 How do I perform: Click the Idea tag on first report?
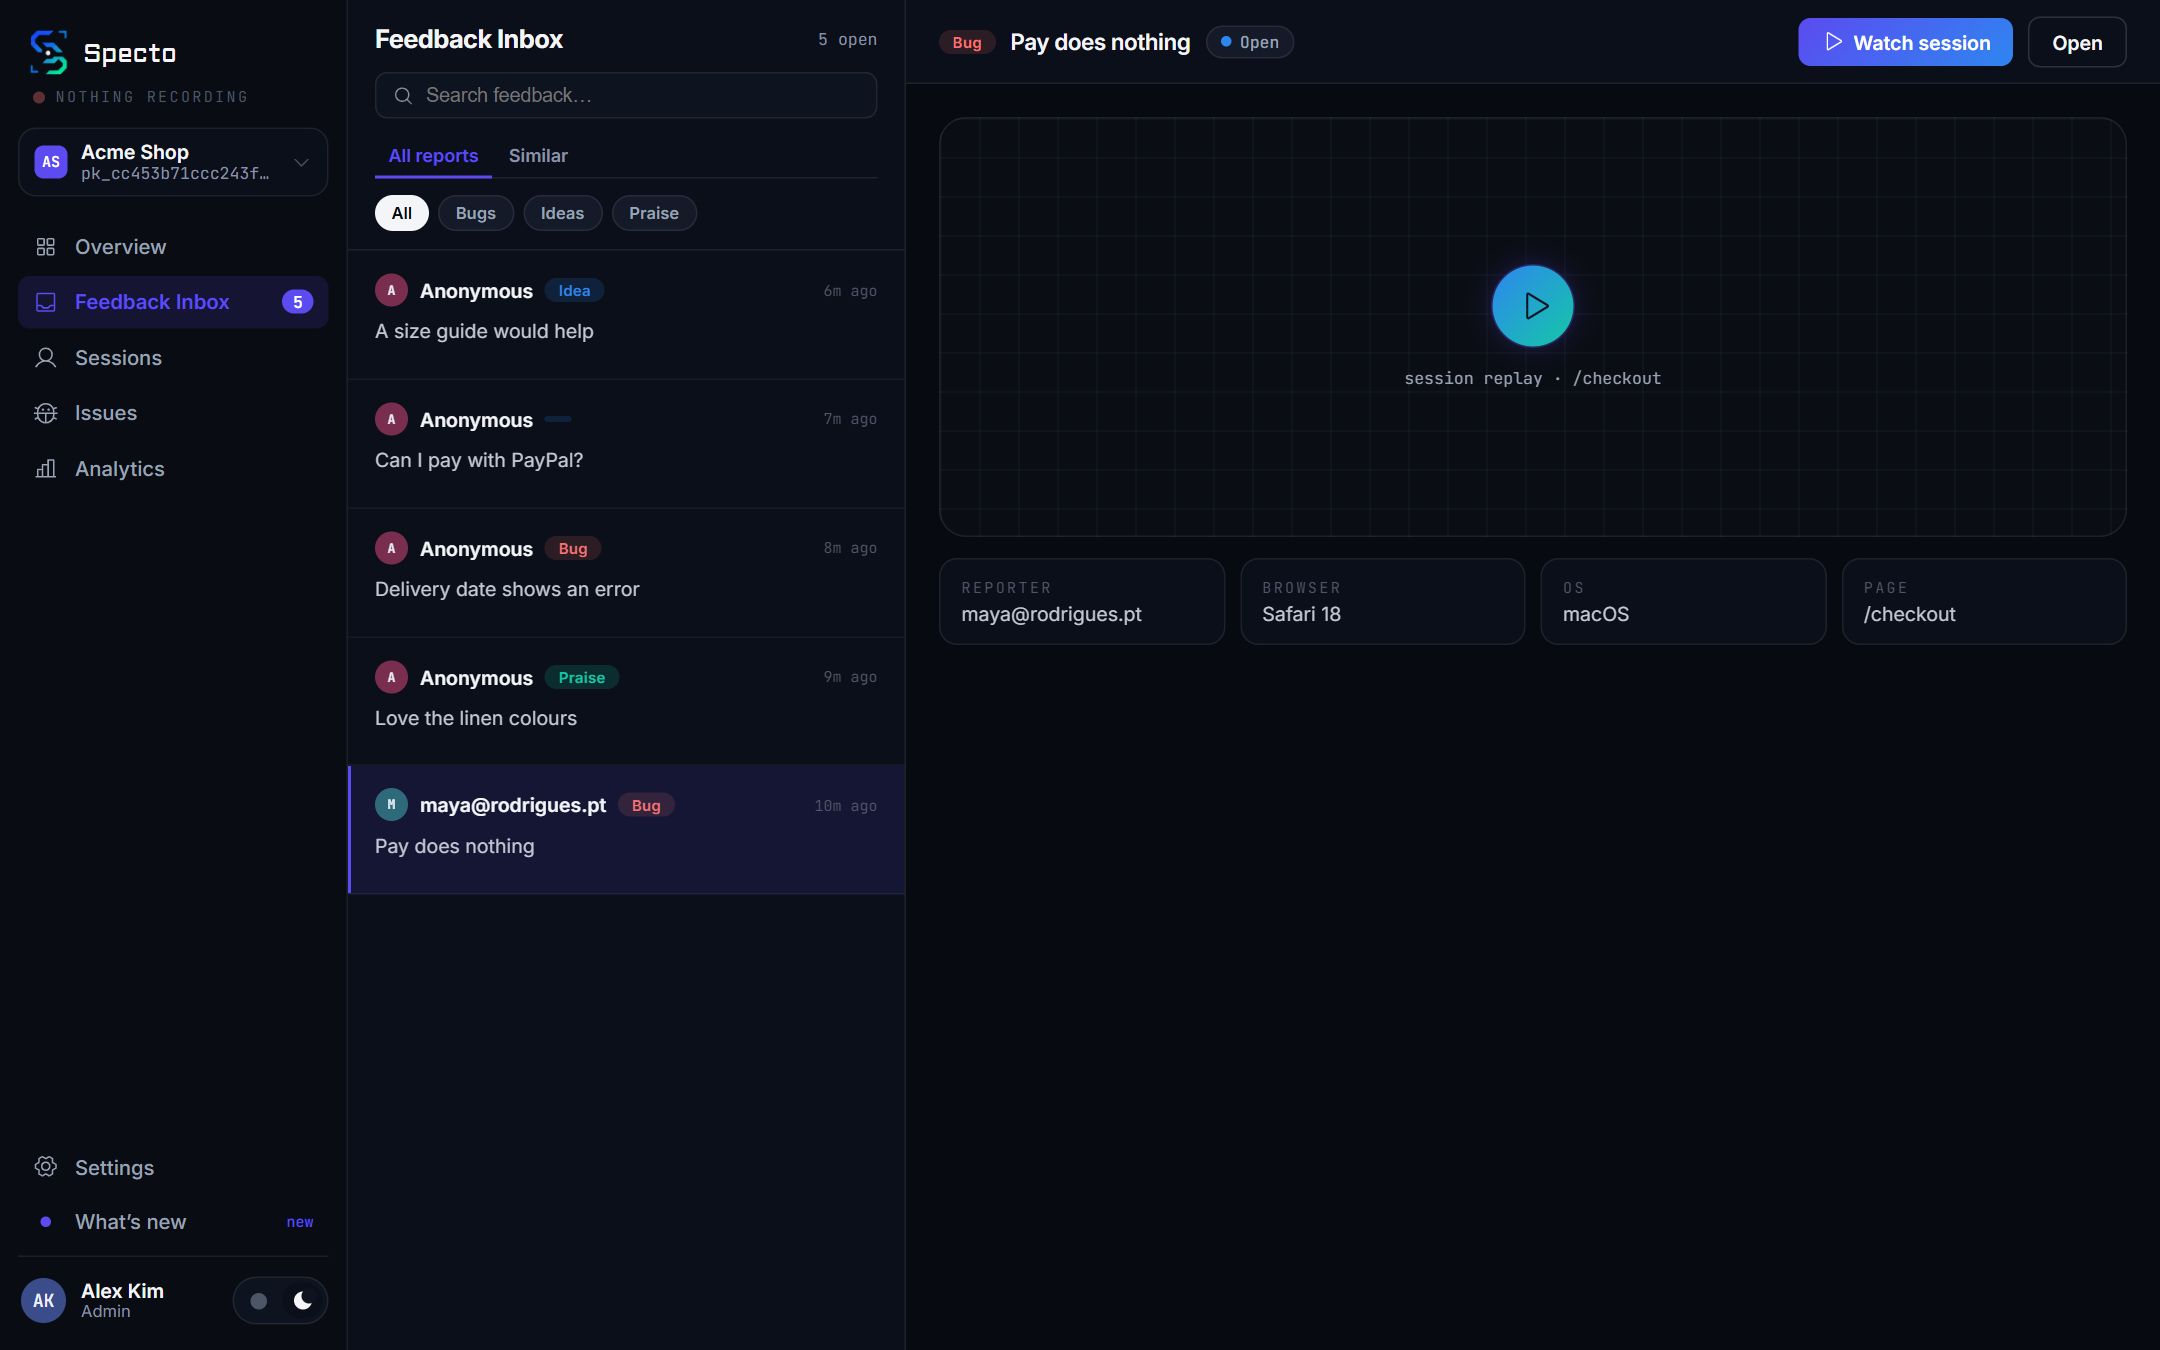coord(574,291)
